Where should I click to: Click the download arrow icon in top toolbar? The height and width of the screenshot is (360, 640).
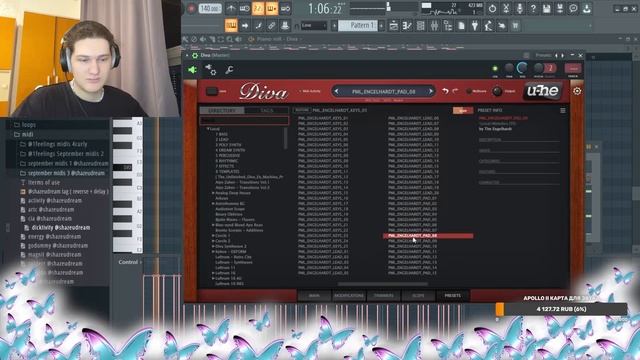pyautogui.click(x=587, y=8)
